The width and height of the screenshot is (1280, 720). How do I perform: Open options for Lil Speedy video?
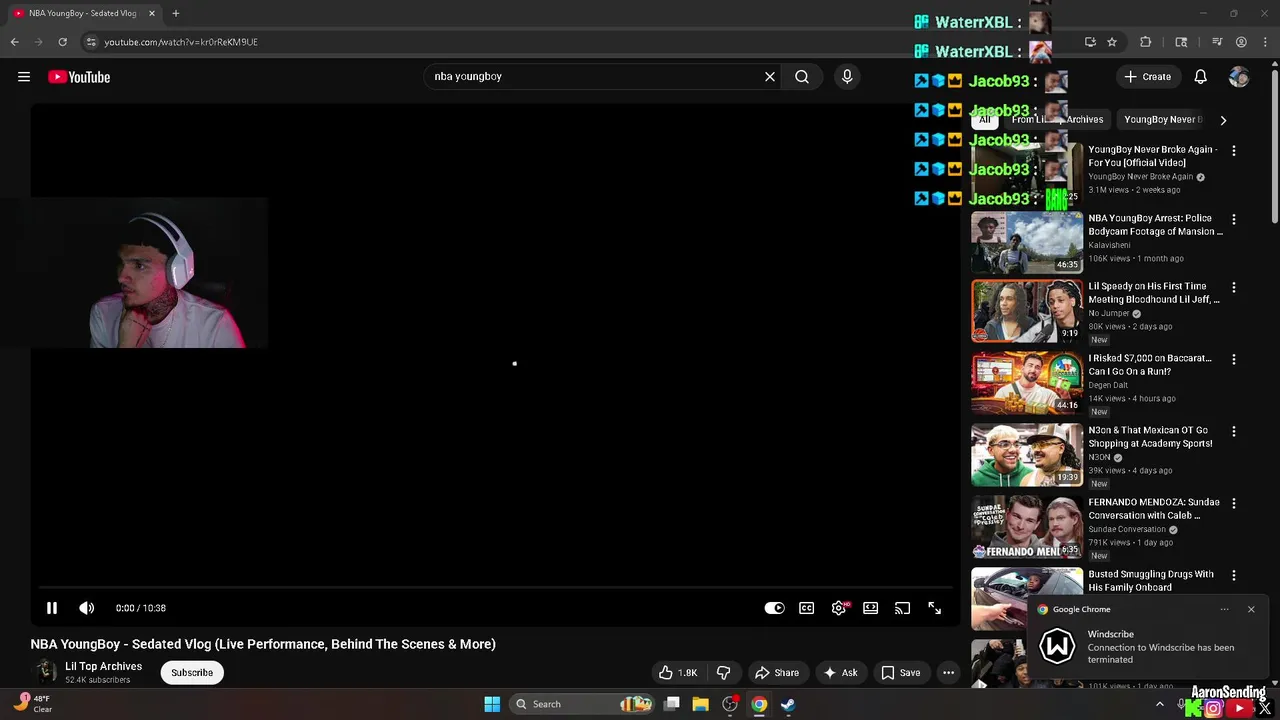[1234, 287]
